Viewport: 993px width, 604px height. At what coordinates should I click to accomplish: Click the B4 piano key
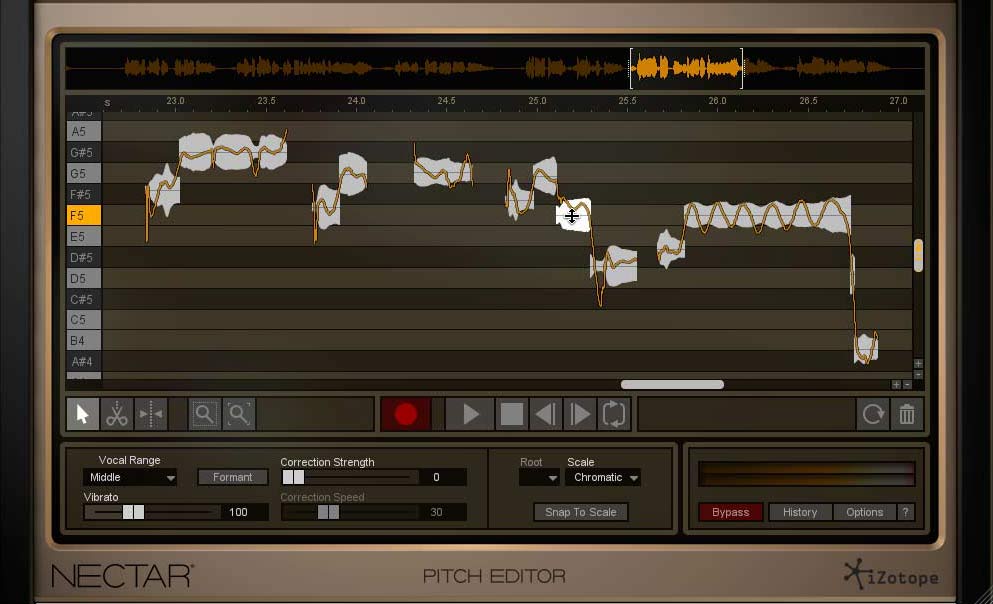tap(84, 341)
